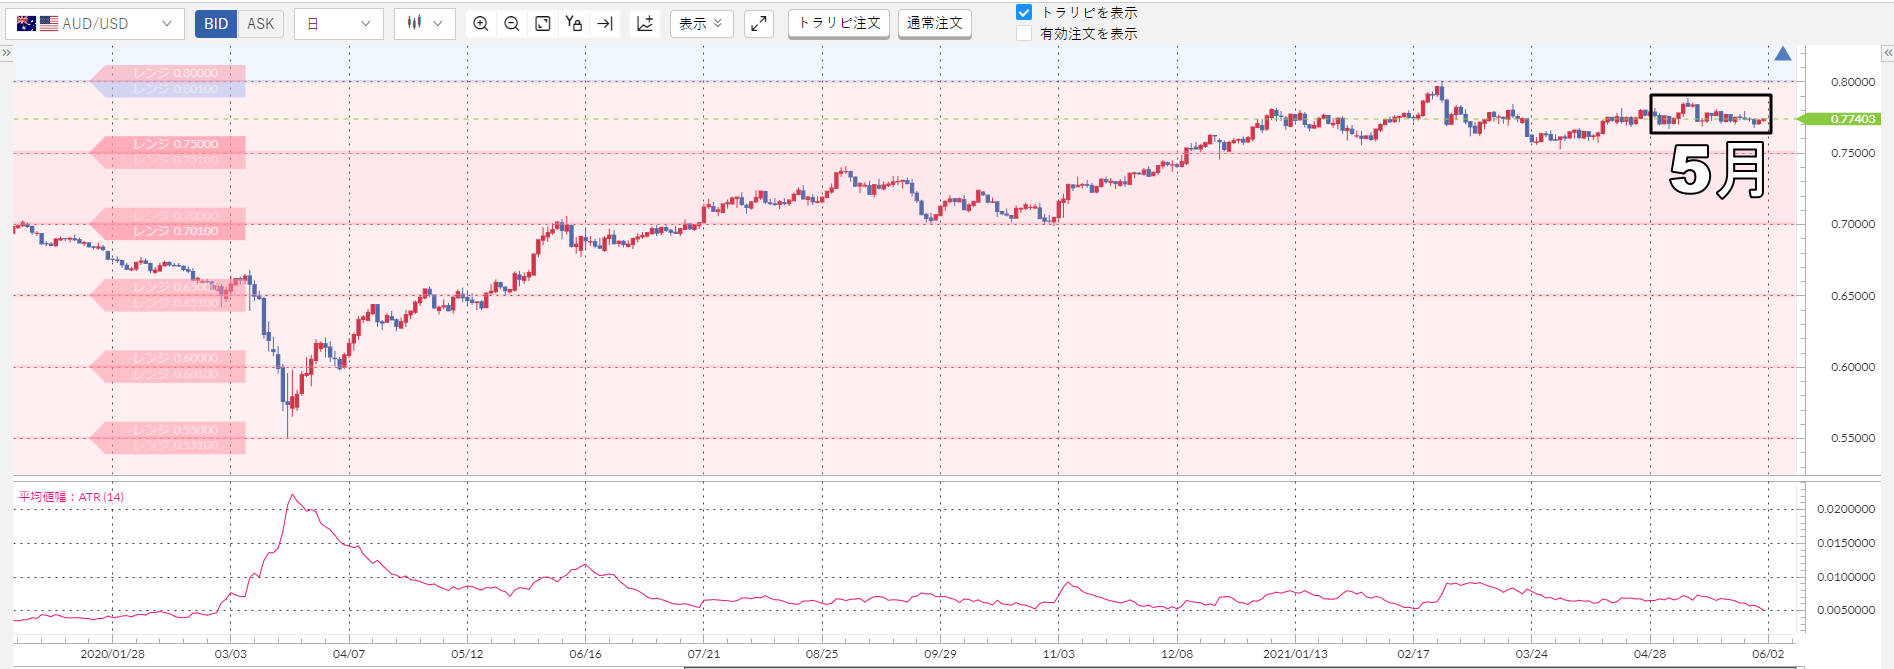1894x669 pixels.
Task: Select BID price display
Action: pyautogui.click(x=216, y=24)
